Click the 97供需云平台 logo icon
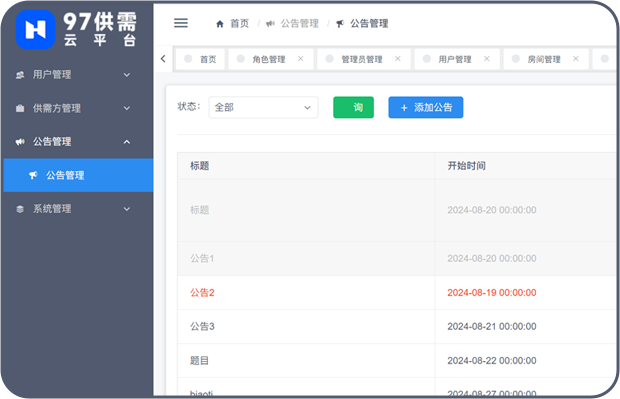The image size is (620, 399). pyautogui.click(x=35, y=30)
